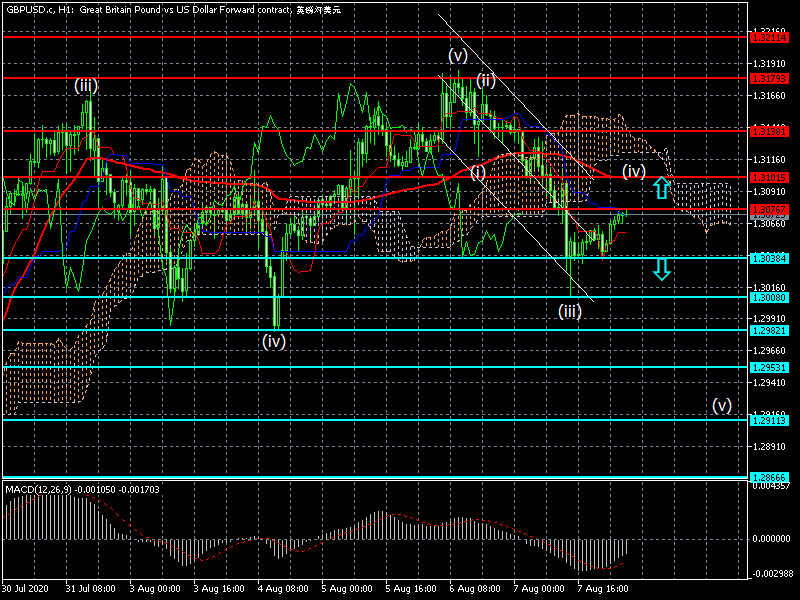Click the red 1.31015 price label
This screenshot has width=800, height=600.
(769, 178)
